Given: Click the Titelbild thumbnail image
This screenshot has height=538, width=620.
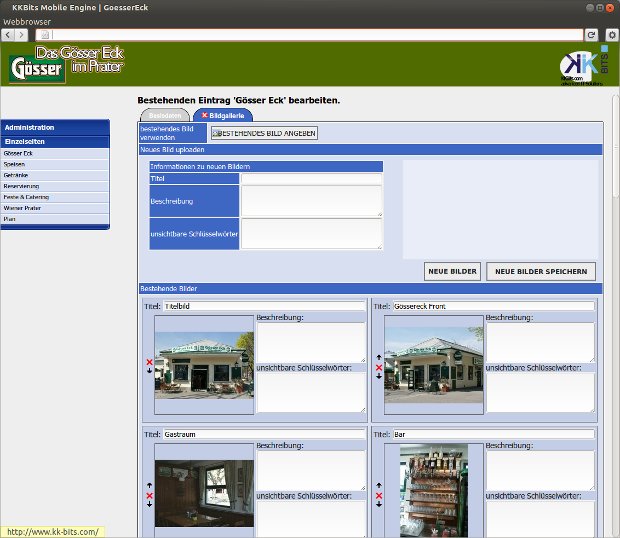Looking at the screenshot, I should click(x=204, y=365).
